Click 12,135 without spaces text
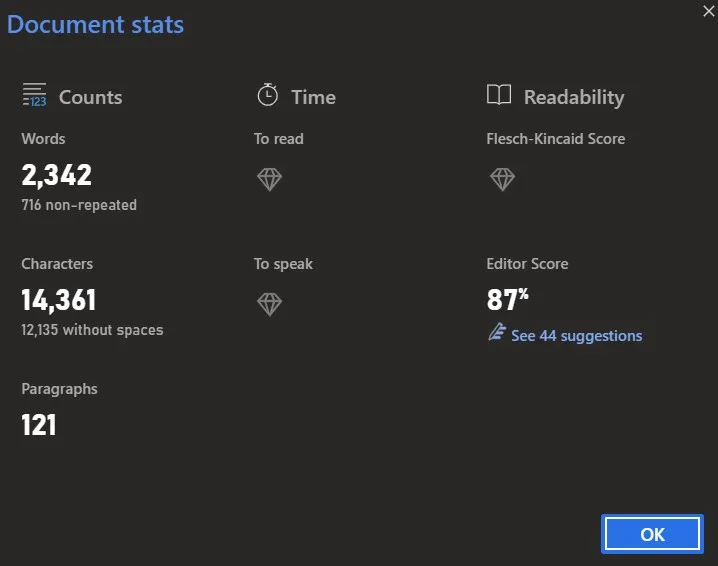Image resolution: width=718 pixels, height=566 pixels. pos(92,330)
